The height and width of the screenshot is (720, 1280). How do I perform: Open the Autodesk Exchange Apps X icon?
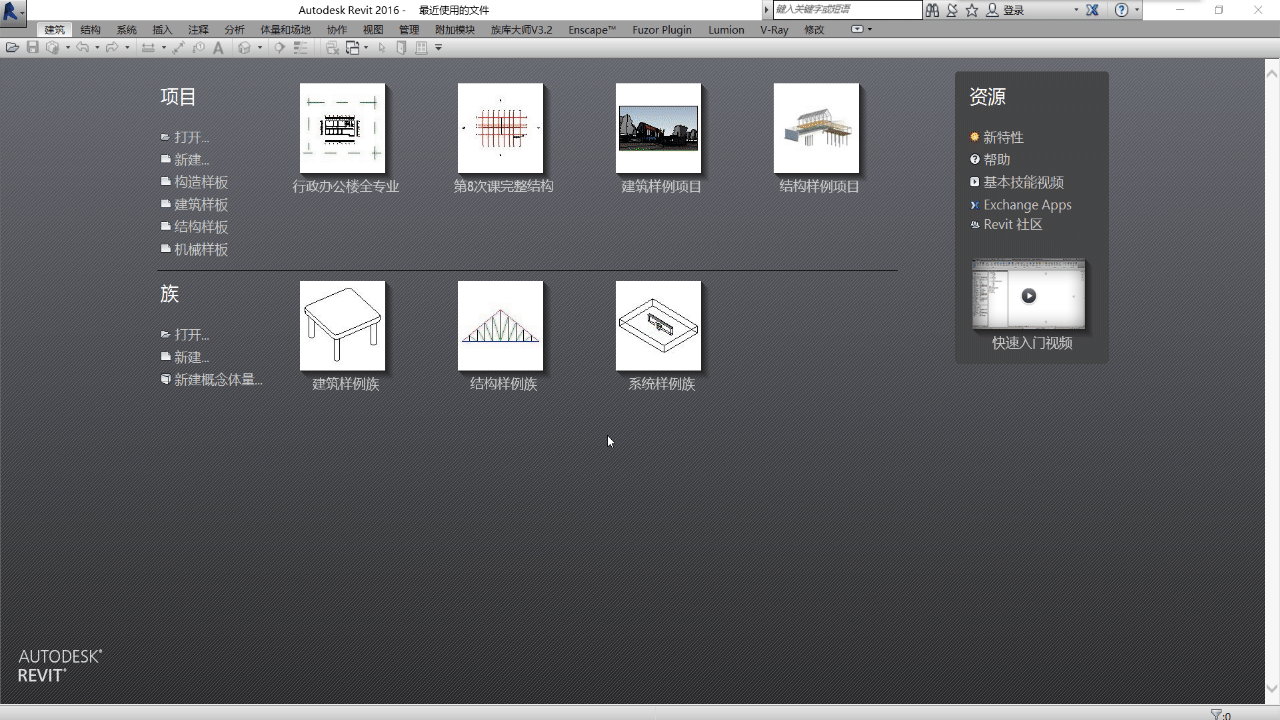tap(1092, 10)
